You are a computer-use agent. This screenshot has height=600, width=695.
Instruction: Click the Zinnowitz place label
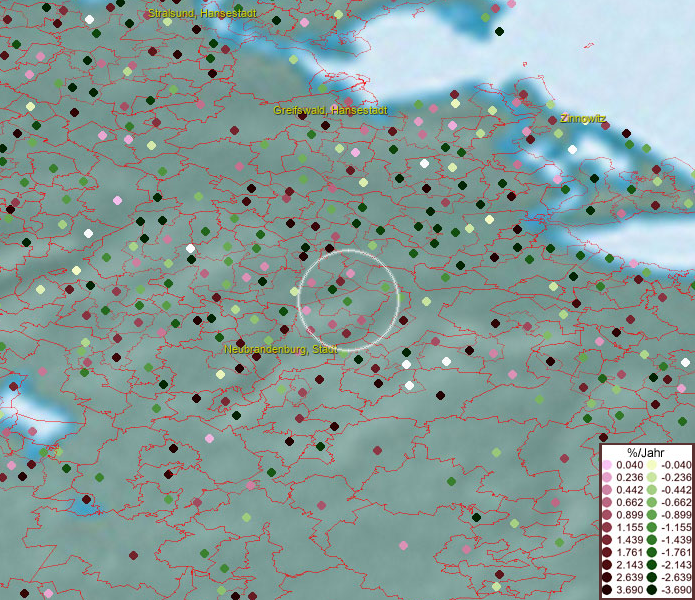tap(583, 117)
